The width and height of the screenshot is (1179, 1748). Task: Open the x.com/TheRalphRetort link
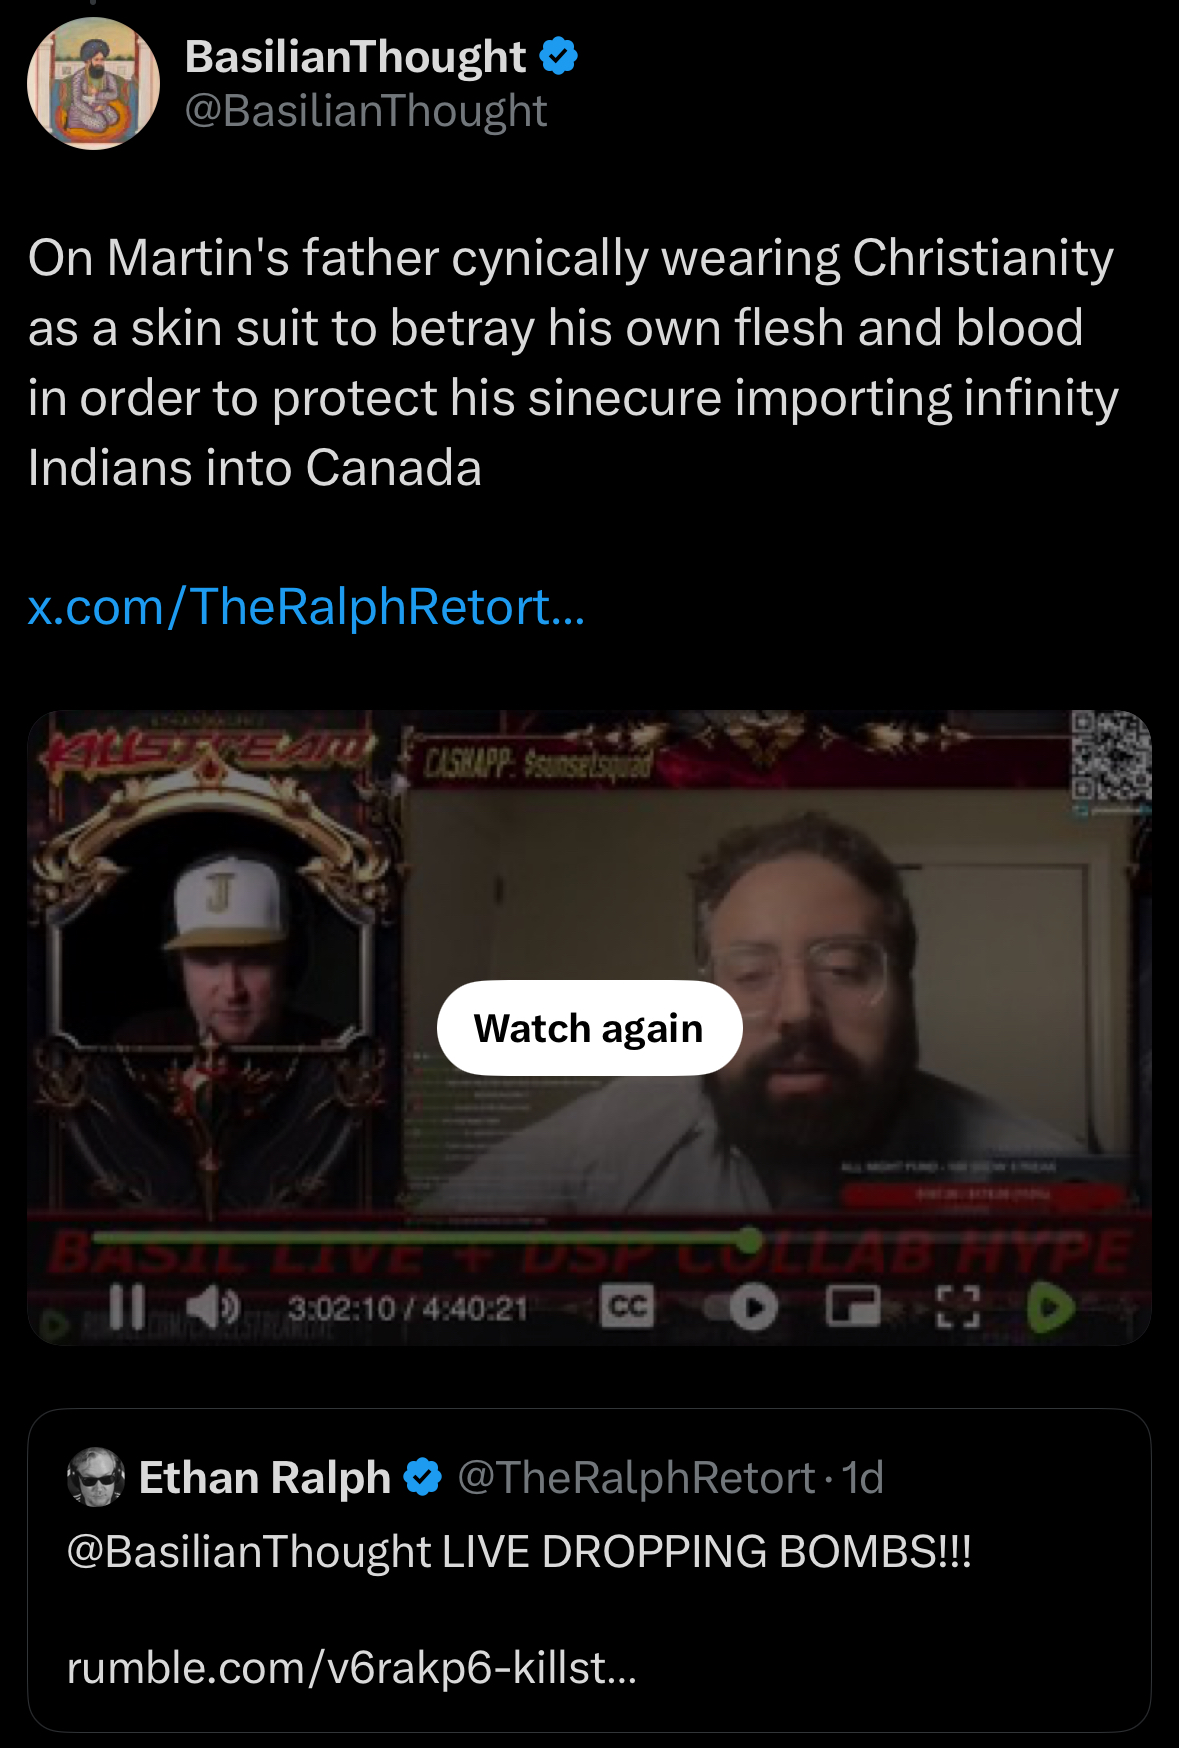pos(306,606)
